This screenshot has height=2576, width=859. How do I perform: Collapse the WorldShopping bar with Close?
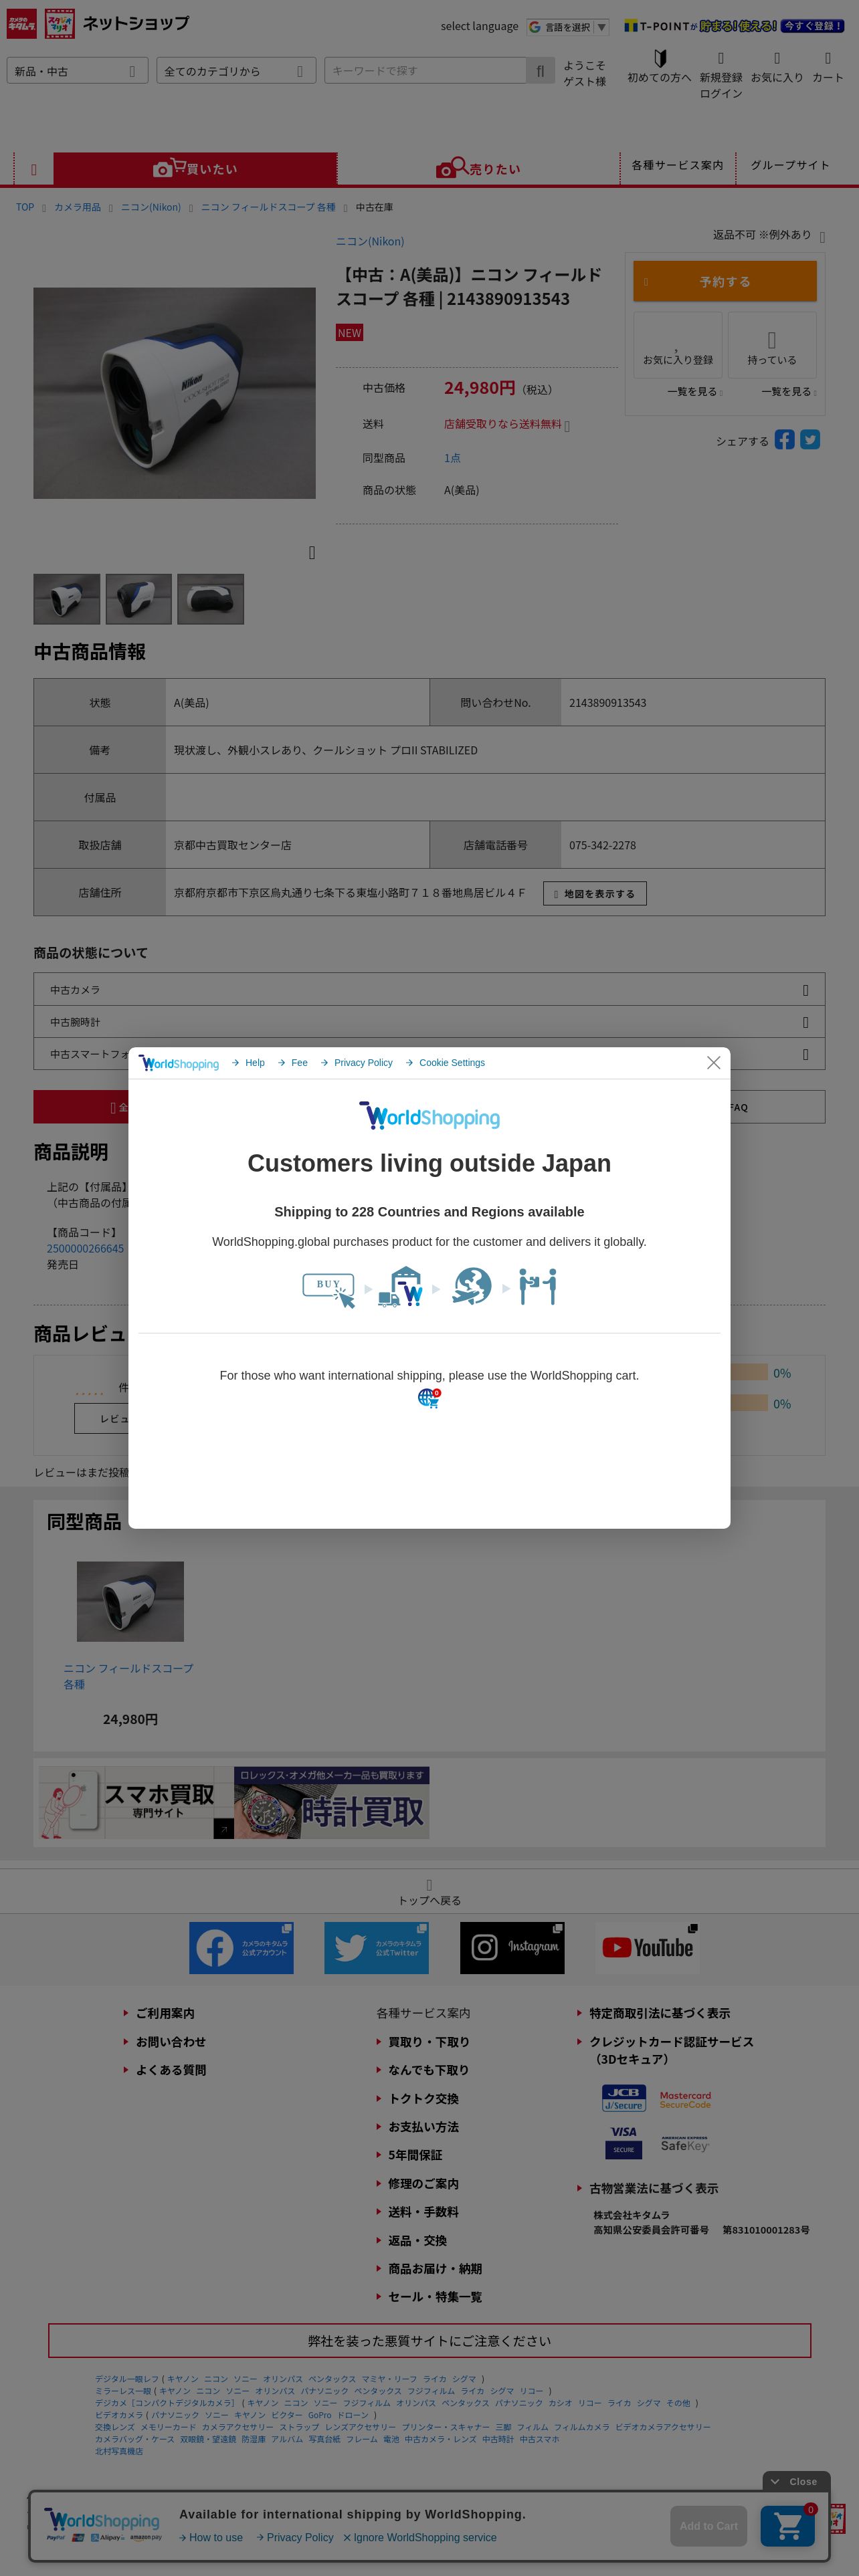coord(796,2481)
